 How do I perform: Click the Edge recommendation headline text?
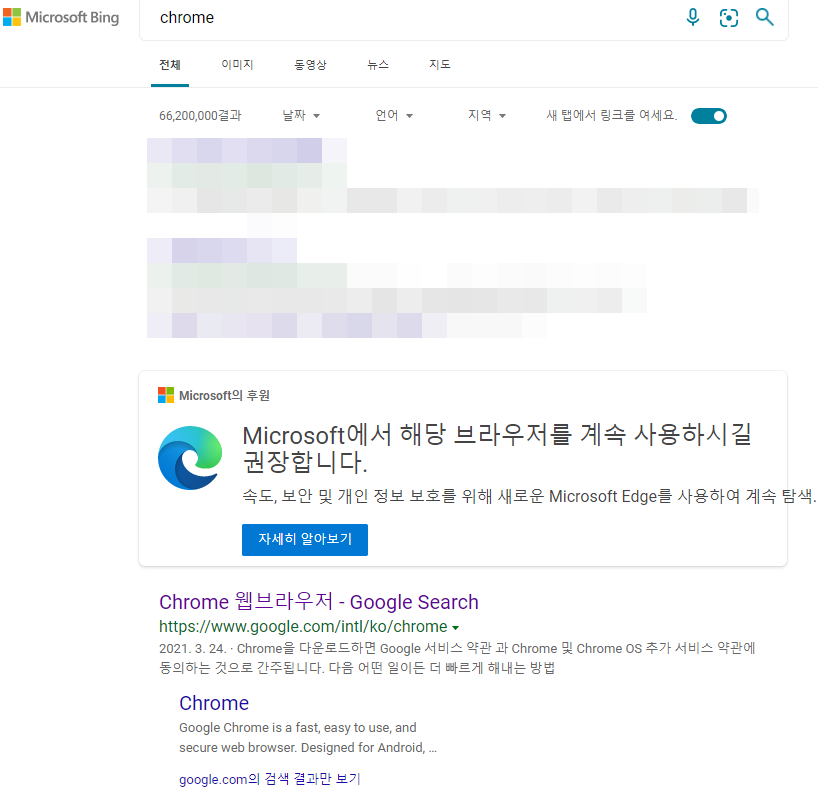(x=497, y=448)
